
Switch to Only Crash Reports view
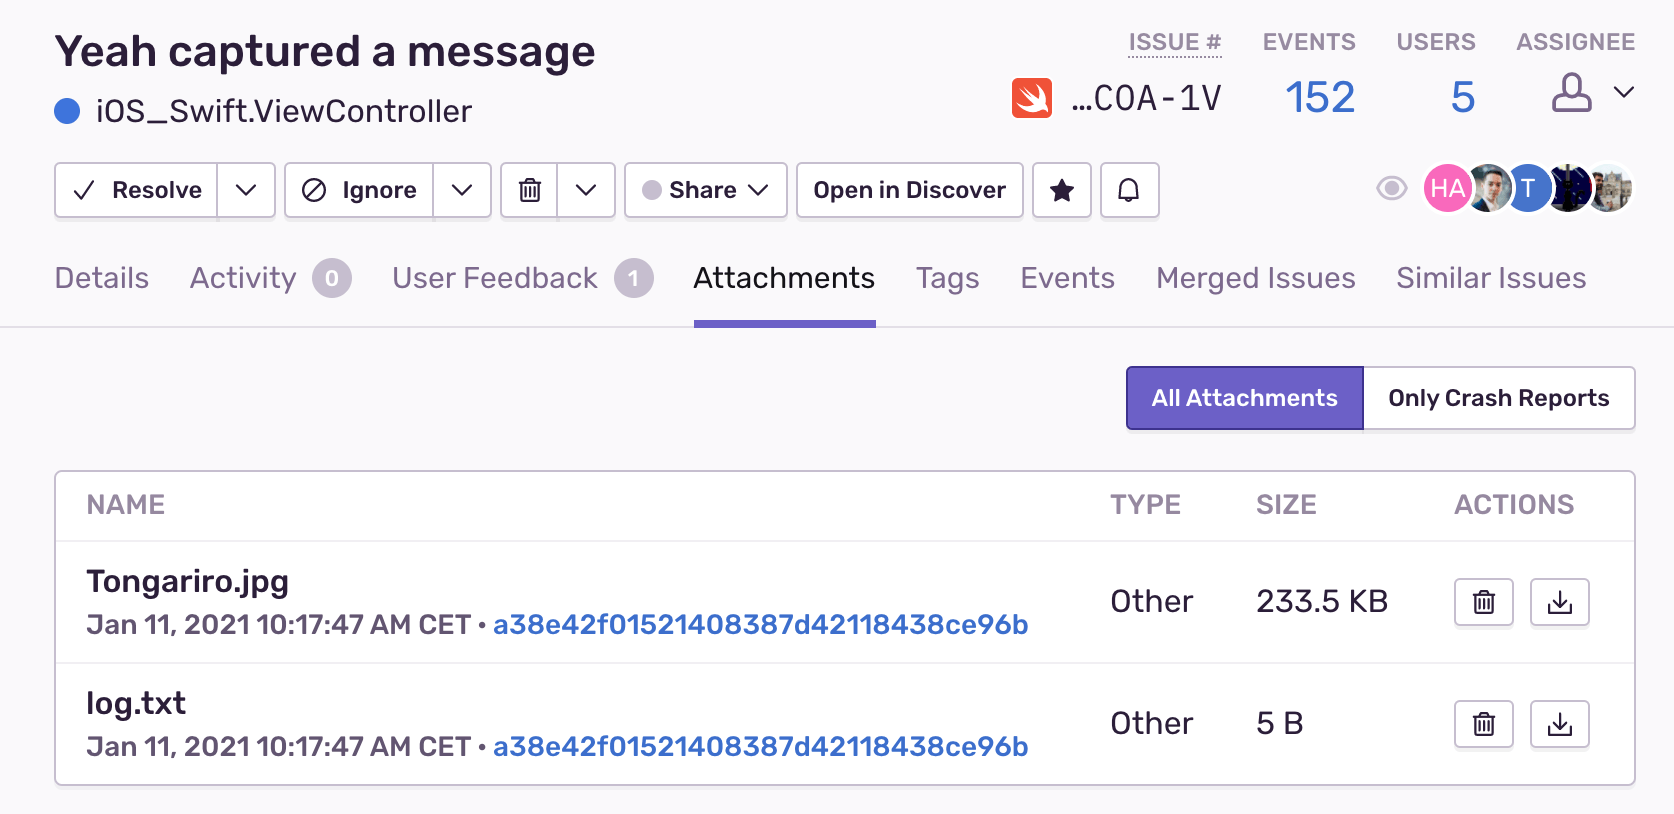pyautogui.click(x=1499, y=398)
